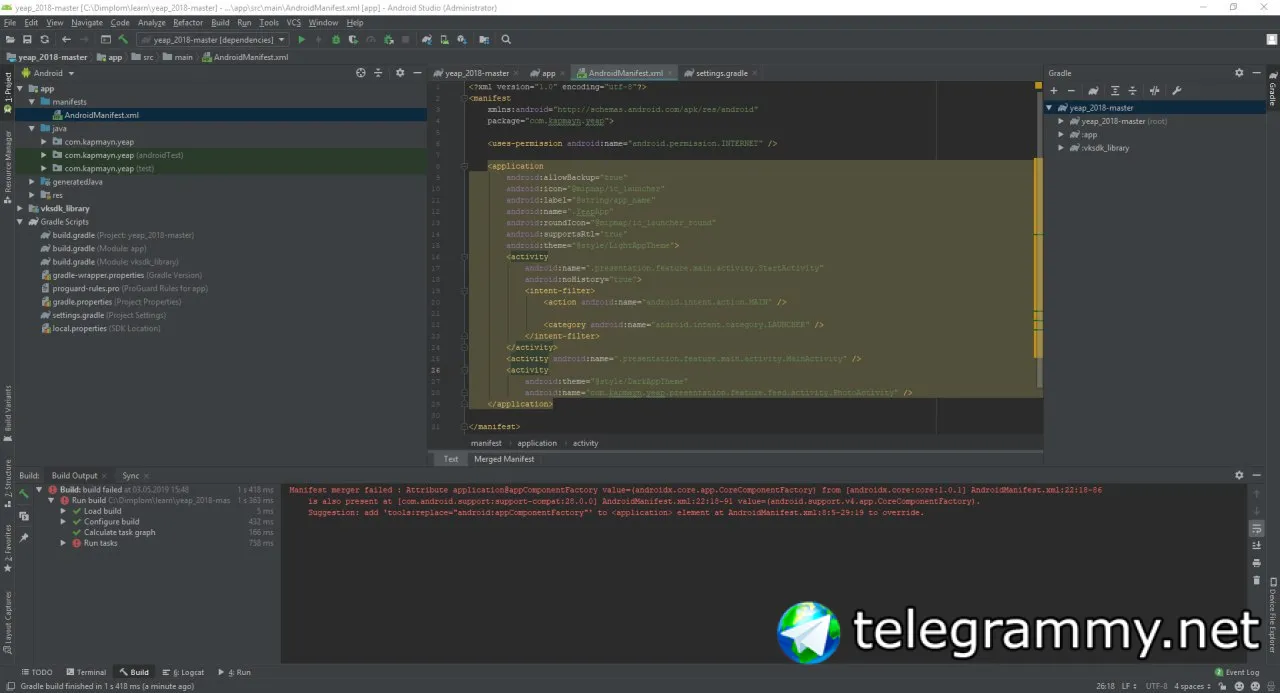Expand all in the Gradle panel toolbar

tap(1115, 90)
